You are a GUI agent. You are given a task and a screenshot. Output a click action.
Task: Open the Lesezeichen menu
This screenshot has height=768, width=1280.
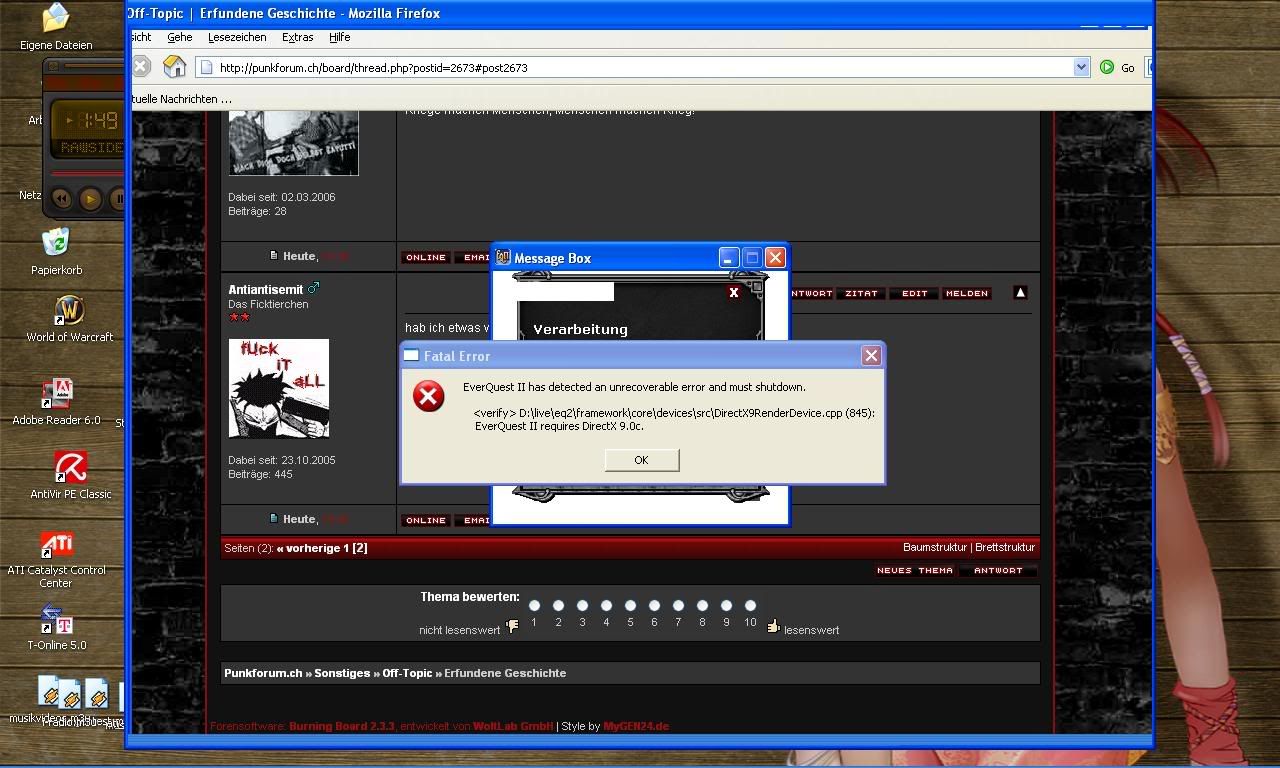237,37
